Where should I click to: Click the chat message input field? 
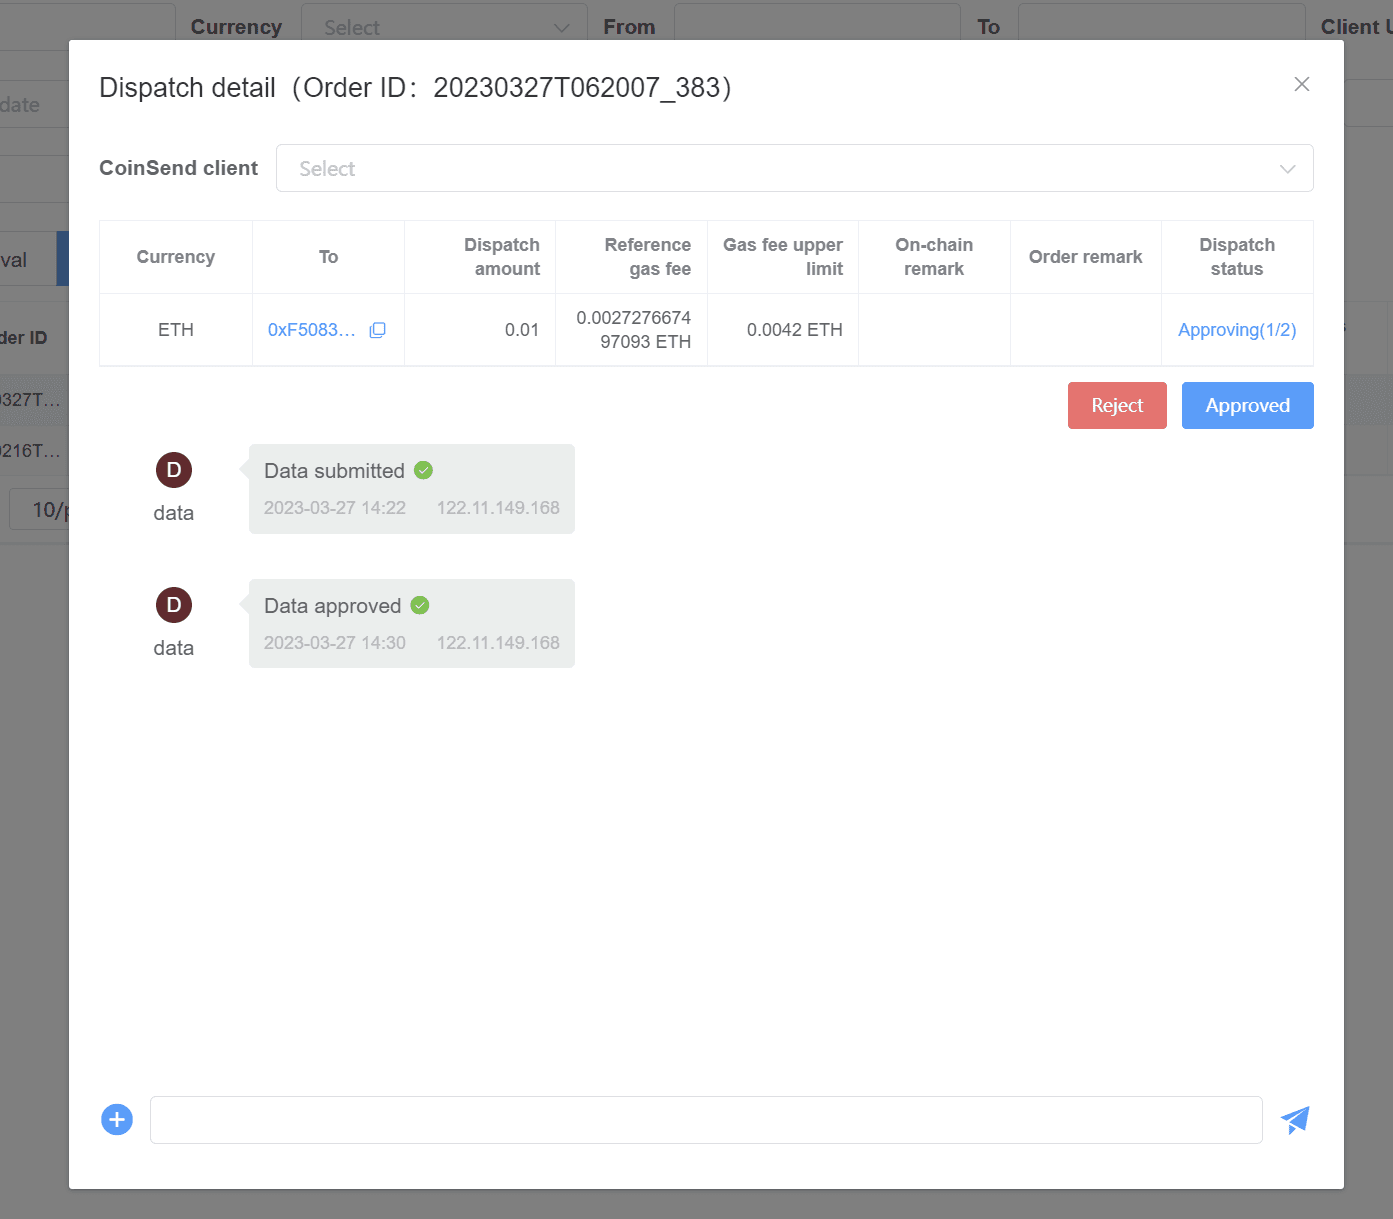pos(705,1119)
